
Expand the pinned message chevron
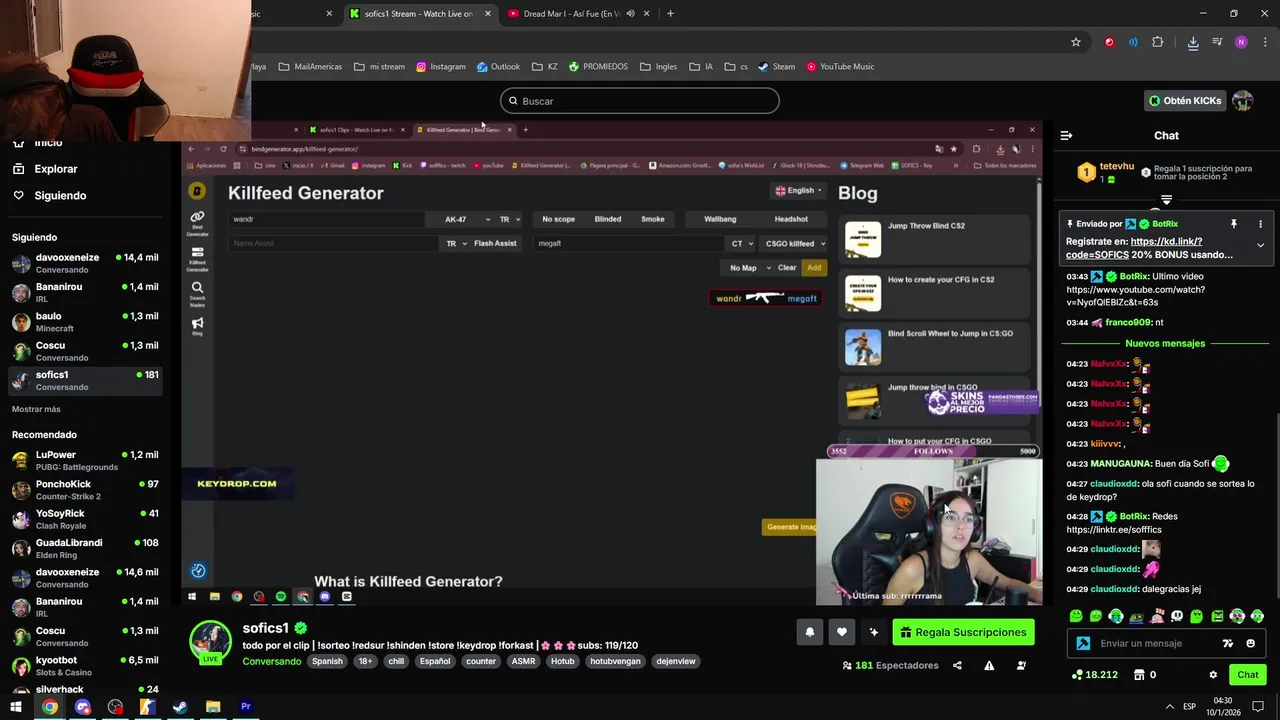[1260, 245]
